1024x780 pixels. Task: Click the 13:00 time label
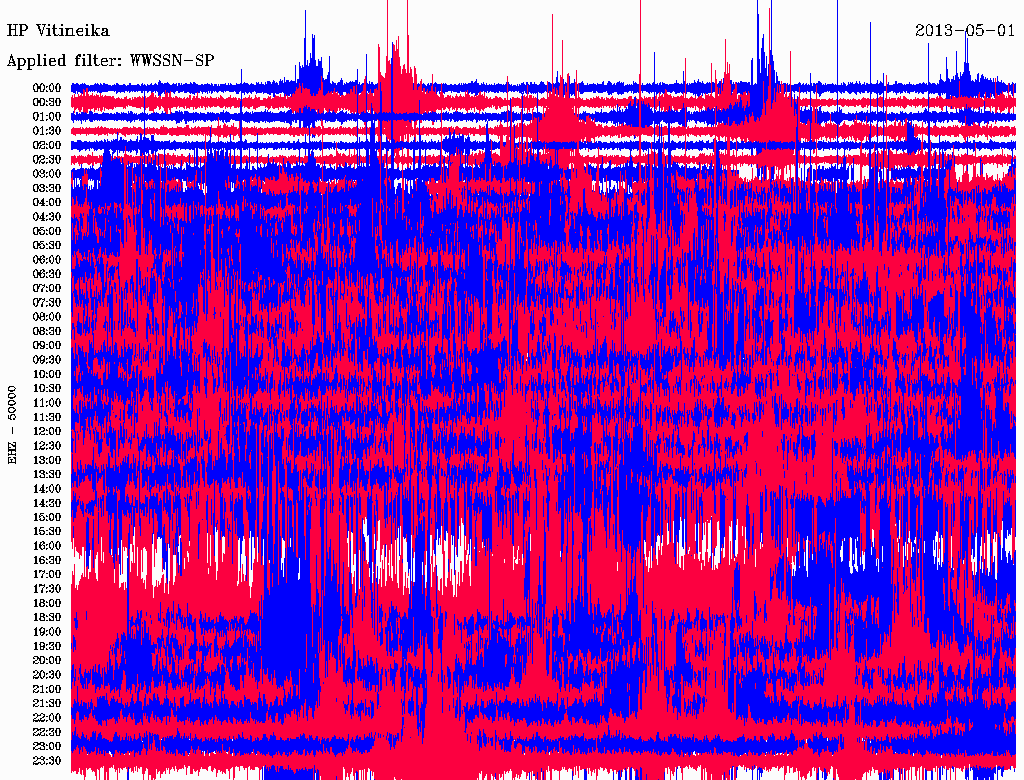tap(47, 460)
